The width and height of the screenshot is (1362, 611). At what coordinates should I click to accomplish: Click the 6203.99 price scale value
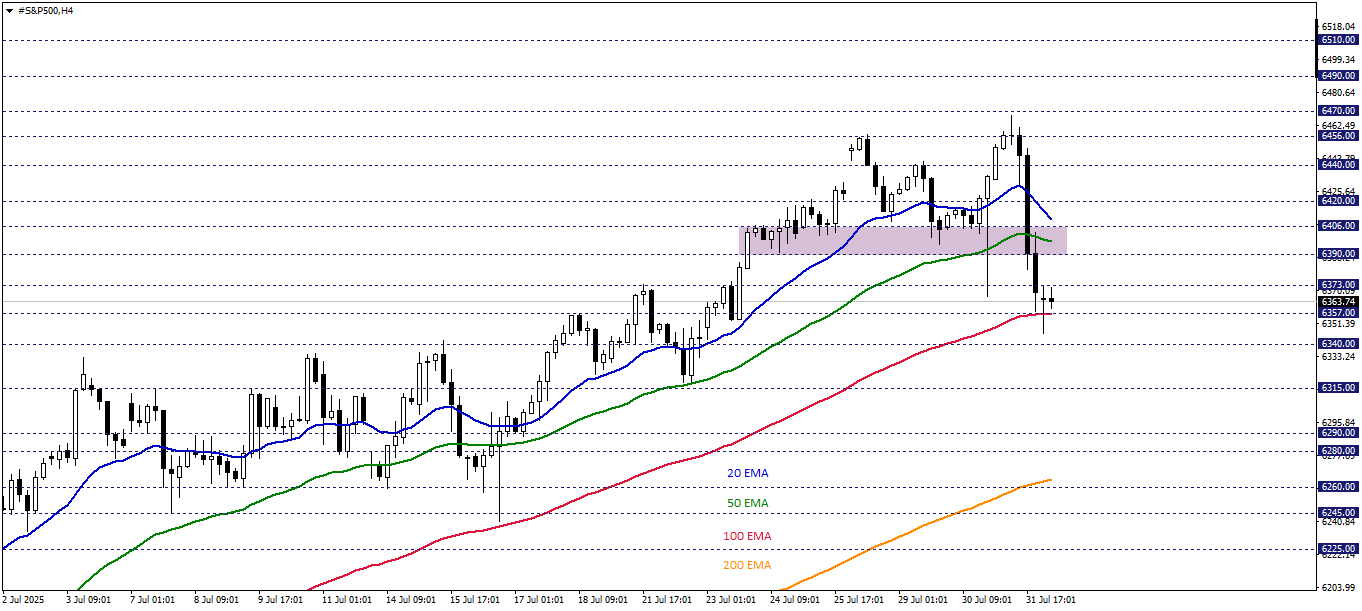[x=1338, y=587]
